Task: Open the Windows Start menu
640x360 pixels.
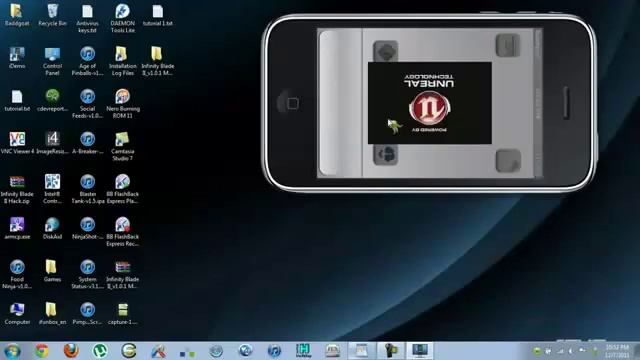Action: click(x=11, y=351)
